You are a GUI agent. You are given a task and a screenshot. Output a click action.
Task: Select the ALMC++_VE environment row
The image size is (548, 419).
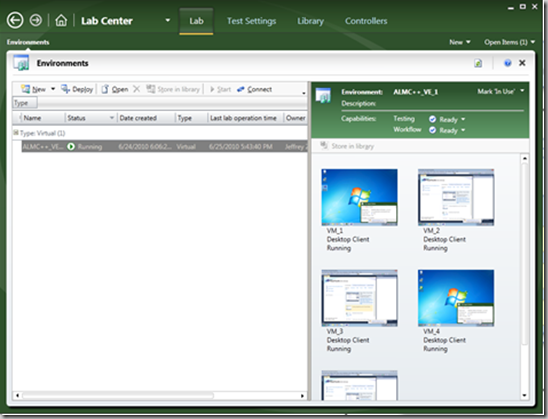[164, 146]
